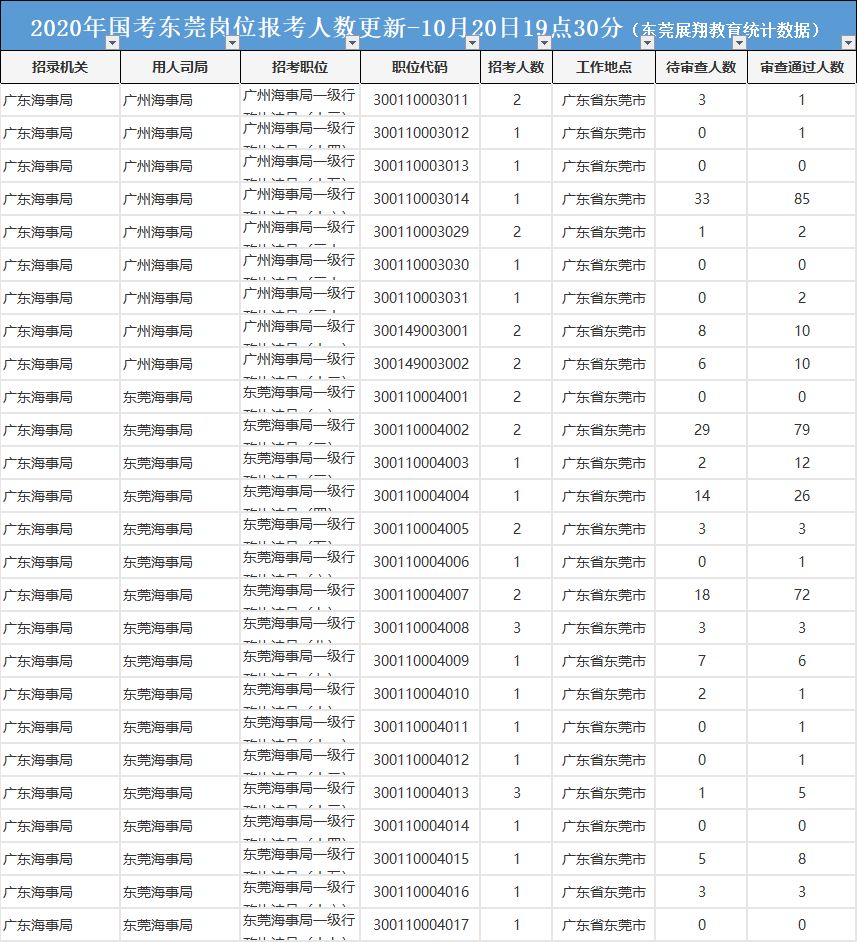This screenshot has width=857, height=942.
Task: Select position code 300110003011
Action: tap(420, 100)
